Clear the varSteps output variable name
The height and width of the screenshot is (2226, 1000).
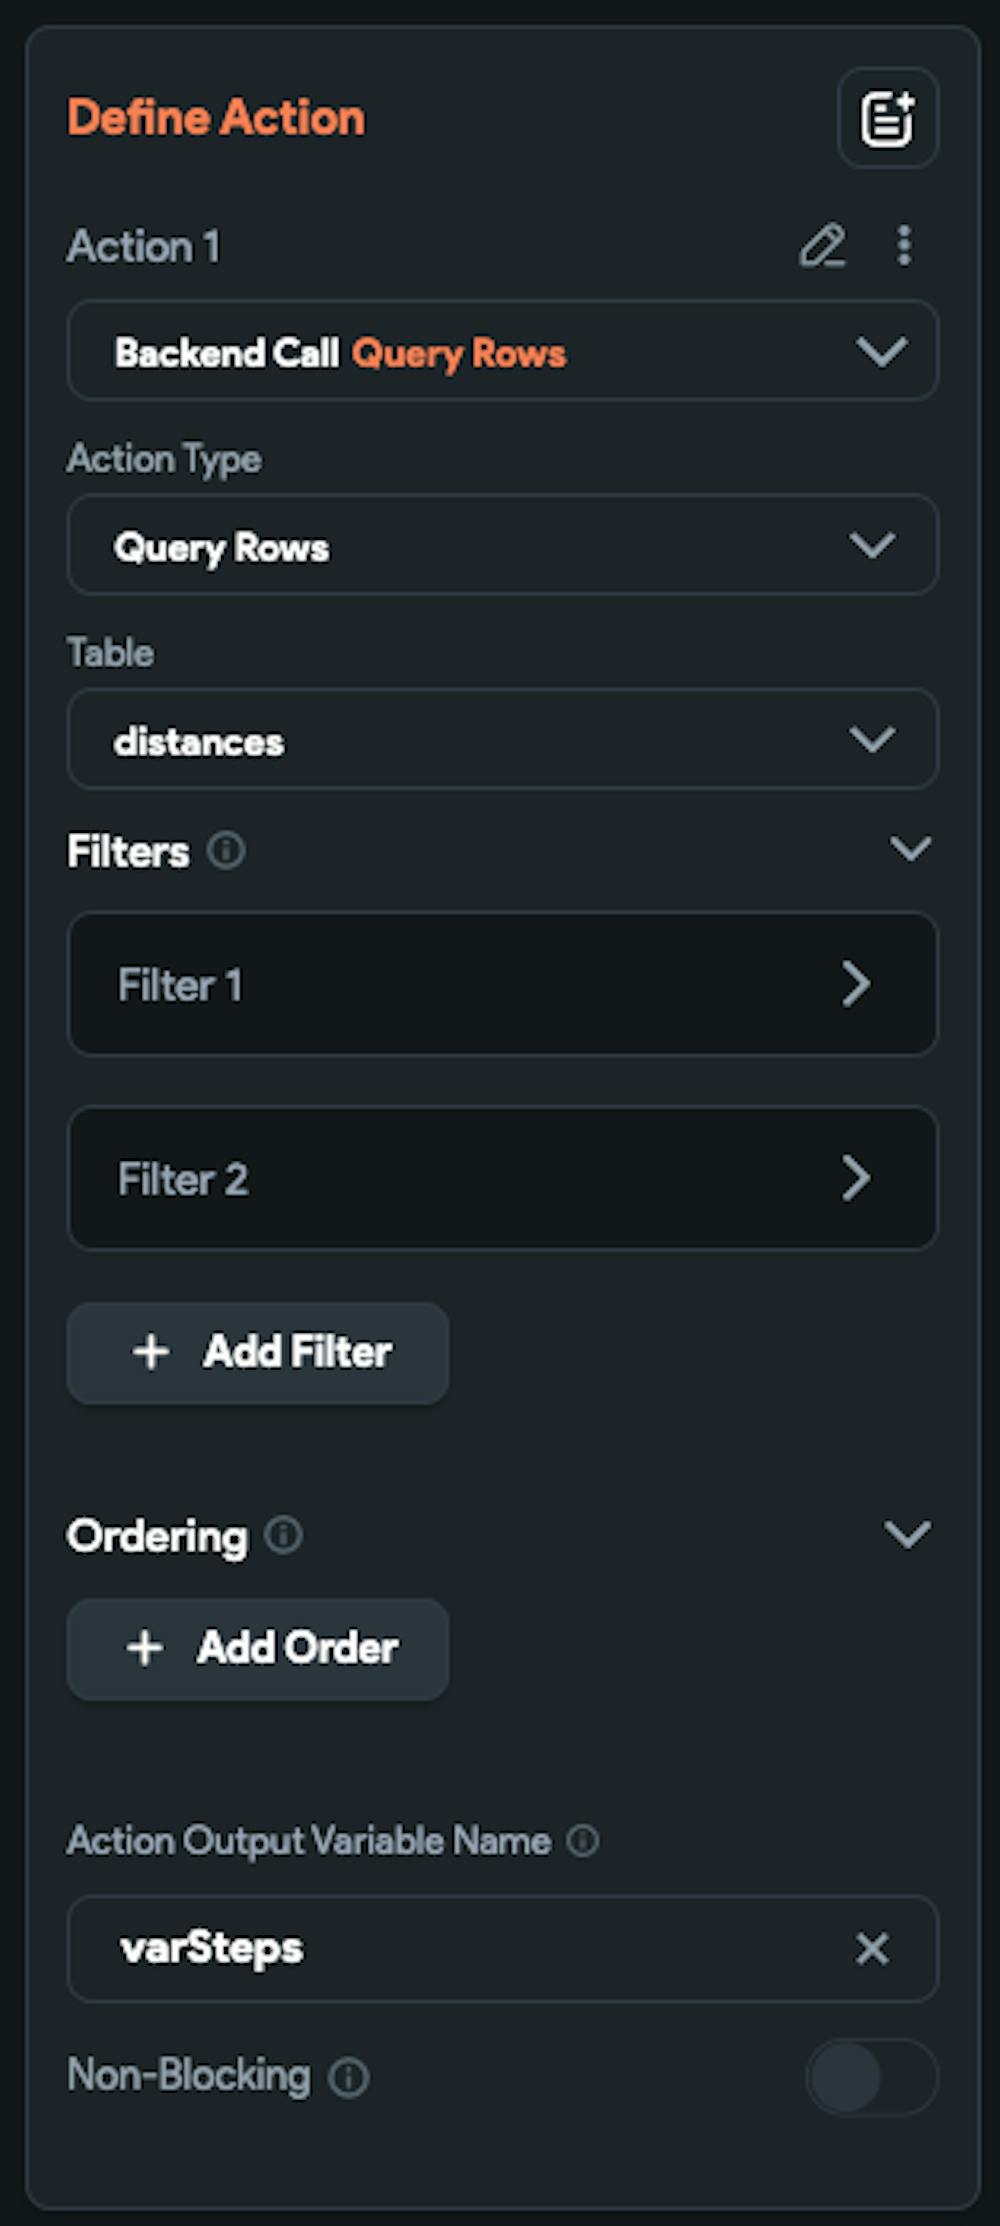[872, 1948]
